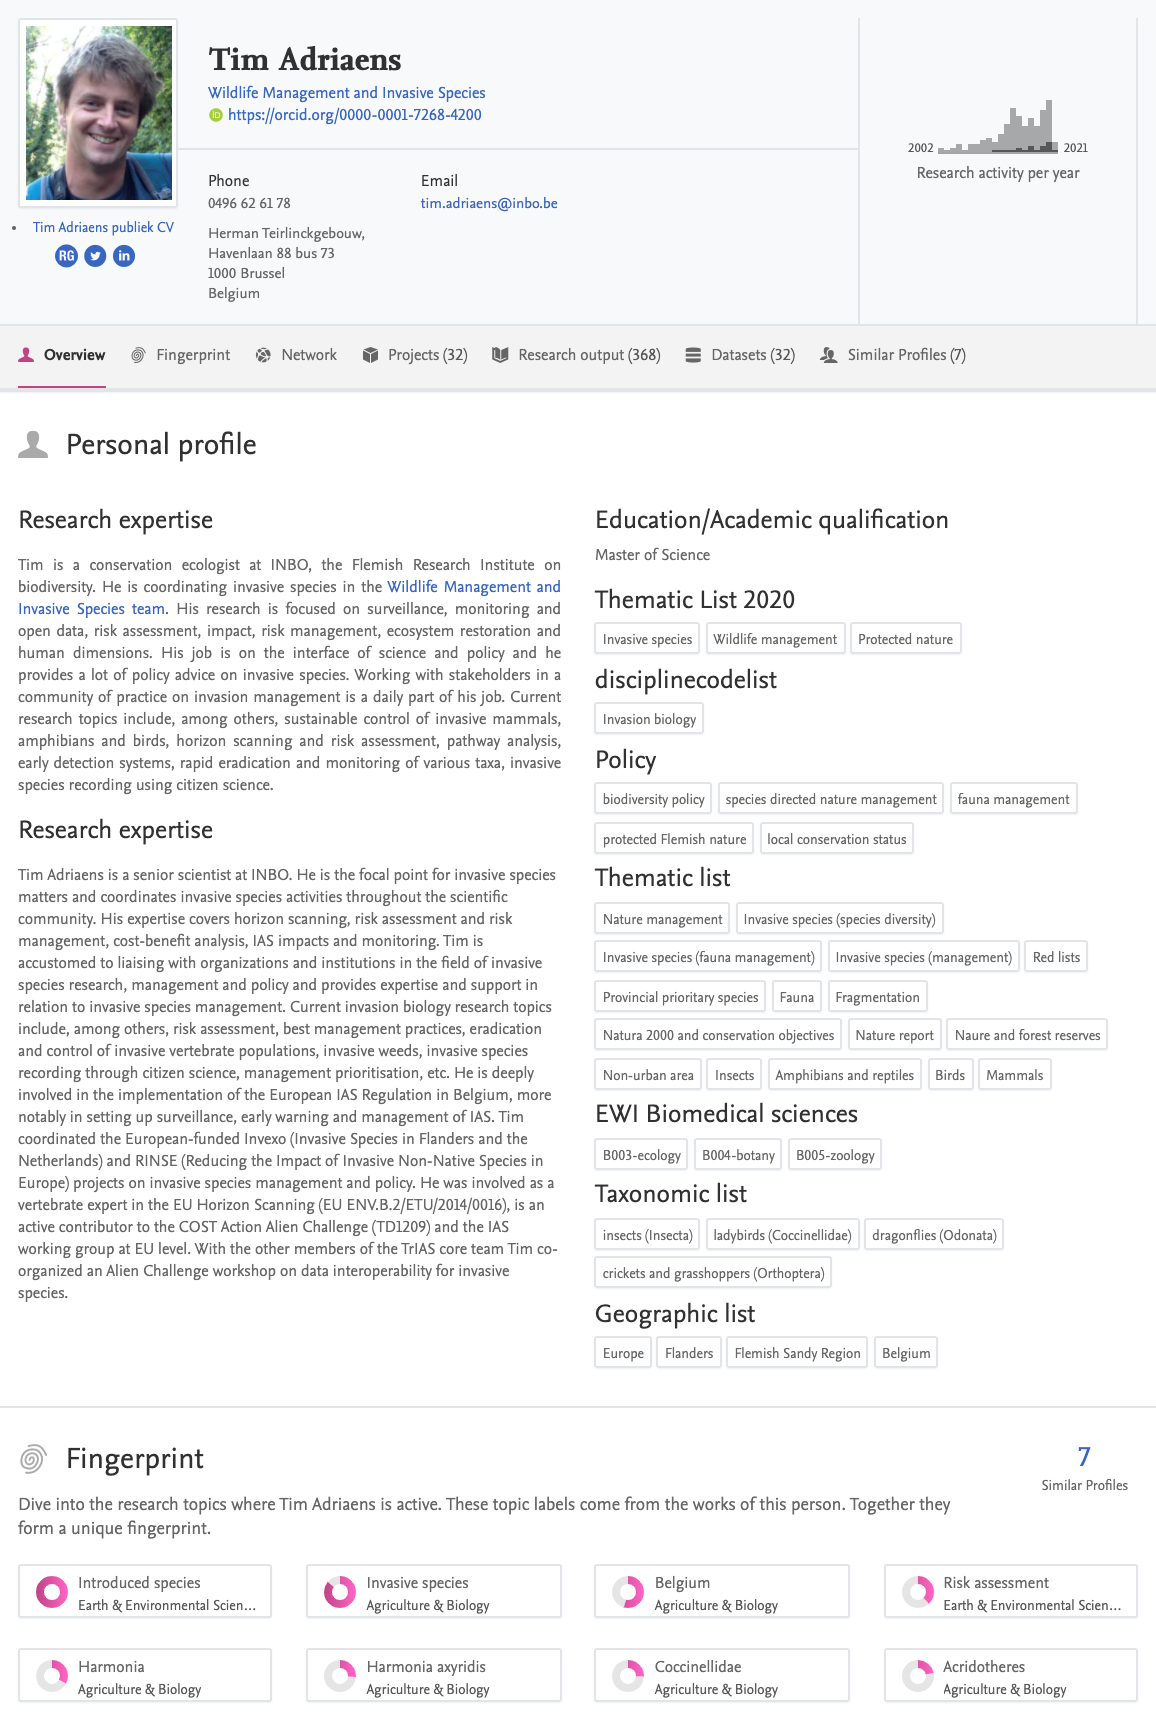
Task: Click the Projects cube icon
Action: tap(370, 355)
